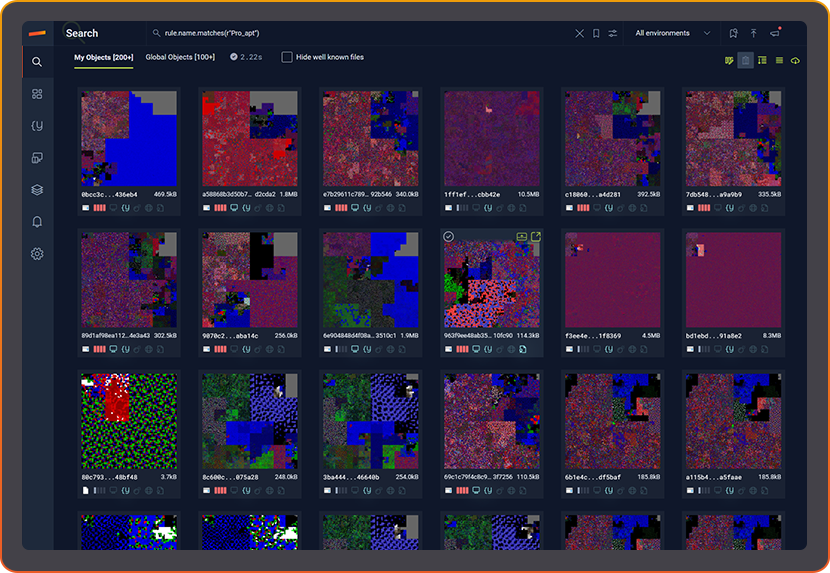Screen dimensions: 830x573
Task: Open saved bookmarks icon in the top bar
Action: [733, 33]
